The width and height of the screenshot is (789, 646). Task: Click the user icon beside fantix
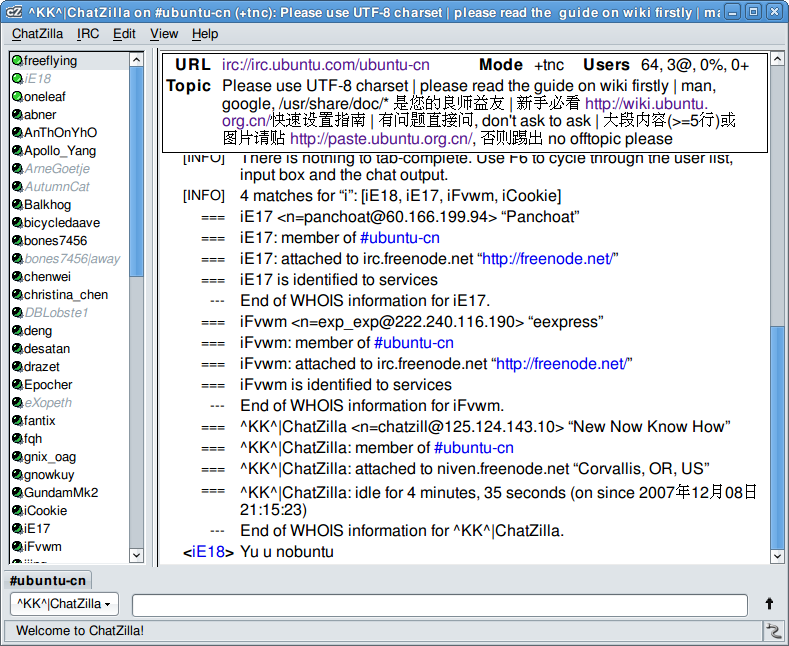coord(17,421)
